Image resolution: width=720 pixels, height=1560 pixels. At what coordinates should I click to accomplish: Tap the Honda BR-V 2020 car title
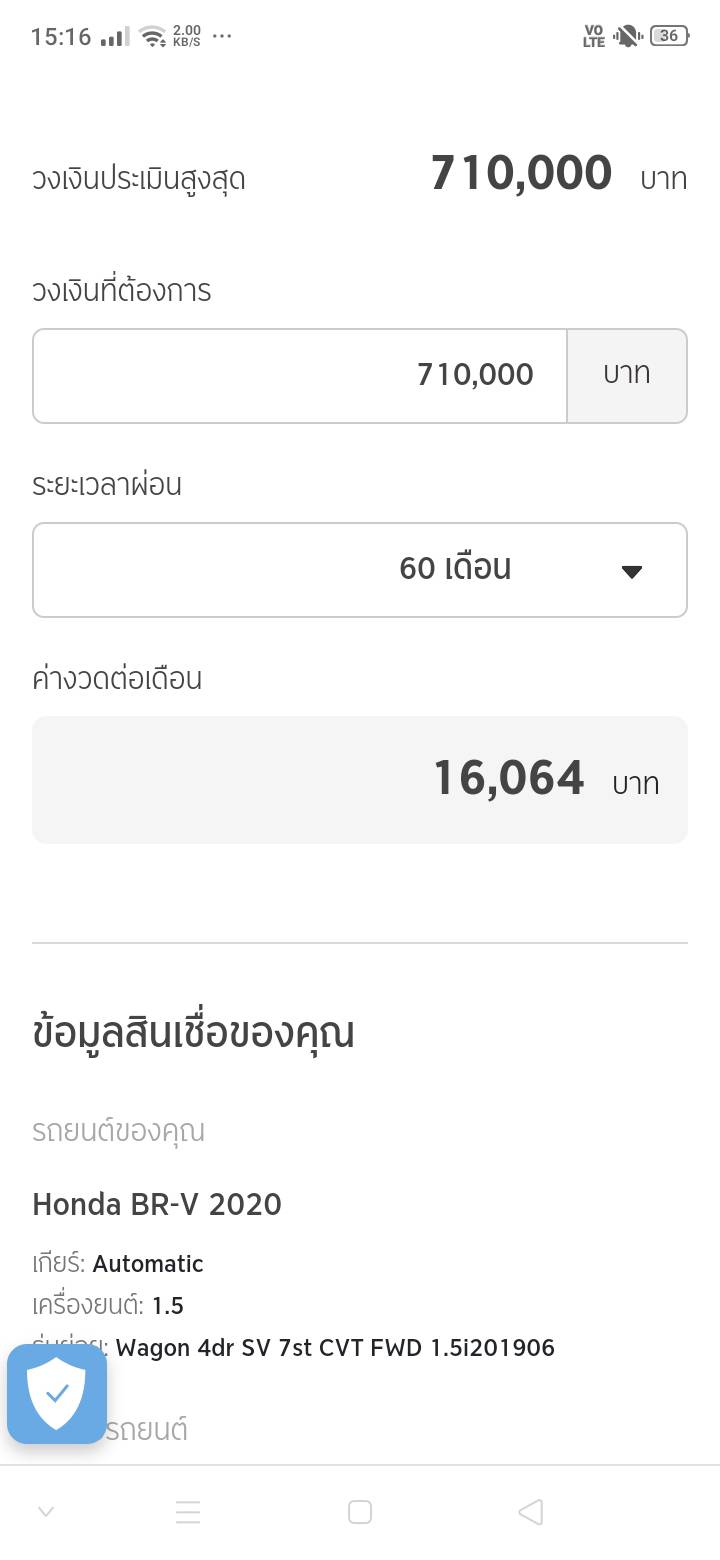[x=157, y=1204]
